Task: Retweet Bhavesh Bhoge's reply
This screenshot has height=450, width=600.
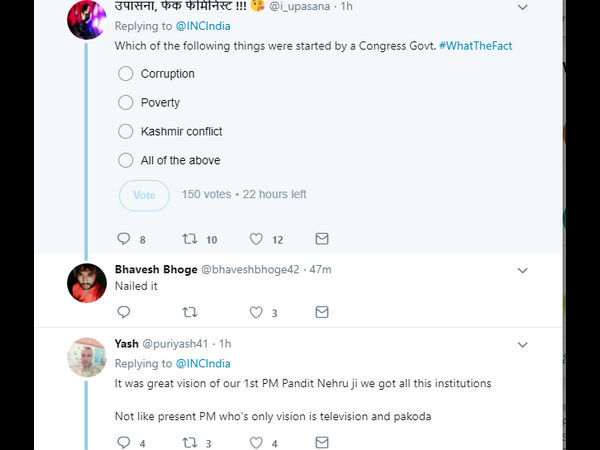Action: 190,312
